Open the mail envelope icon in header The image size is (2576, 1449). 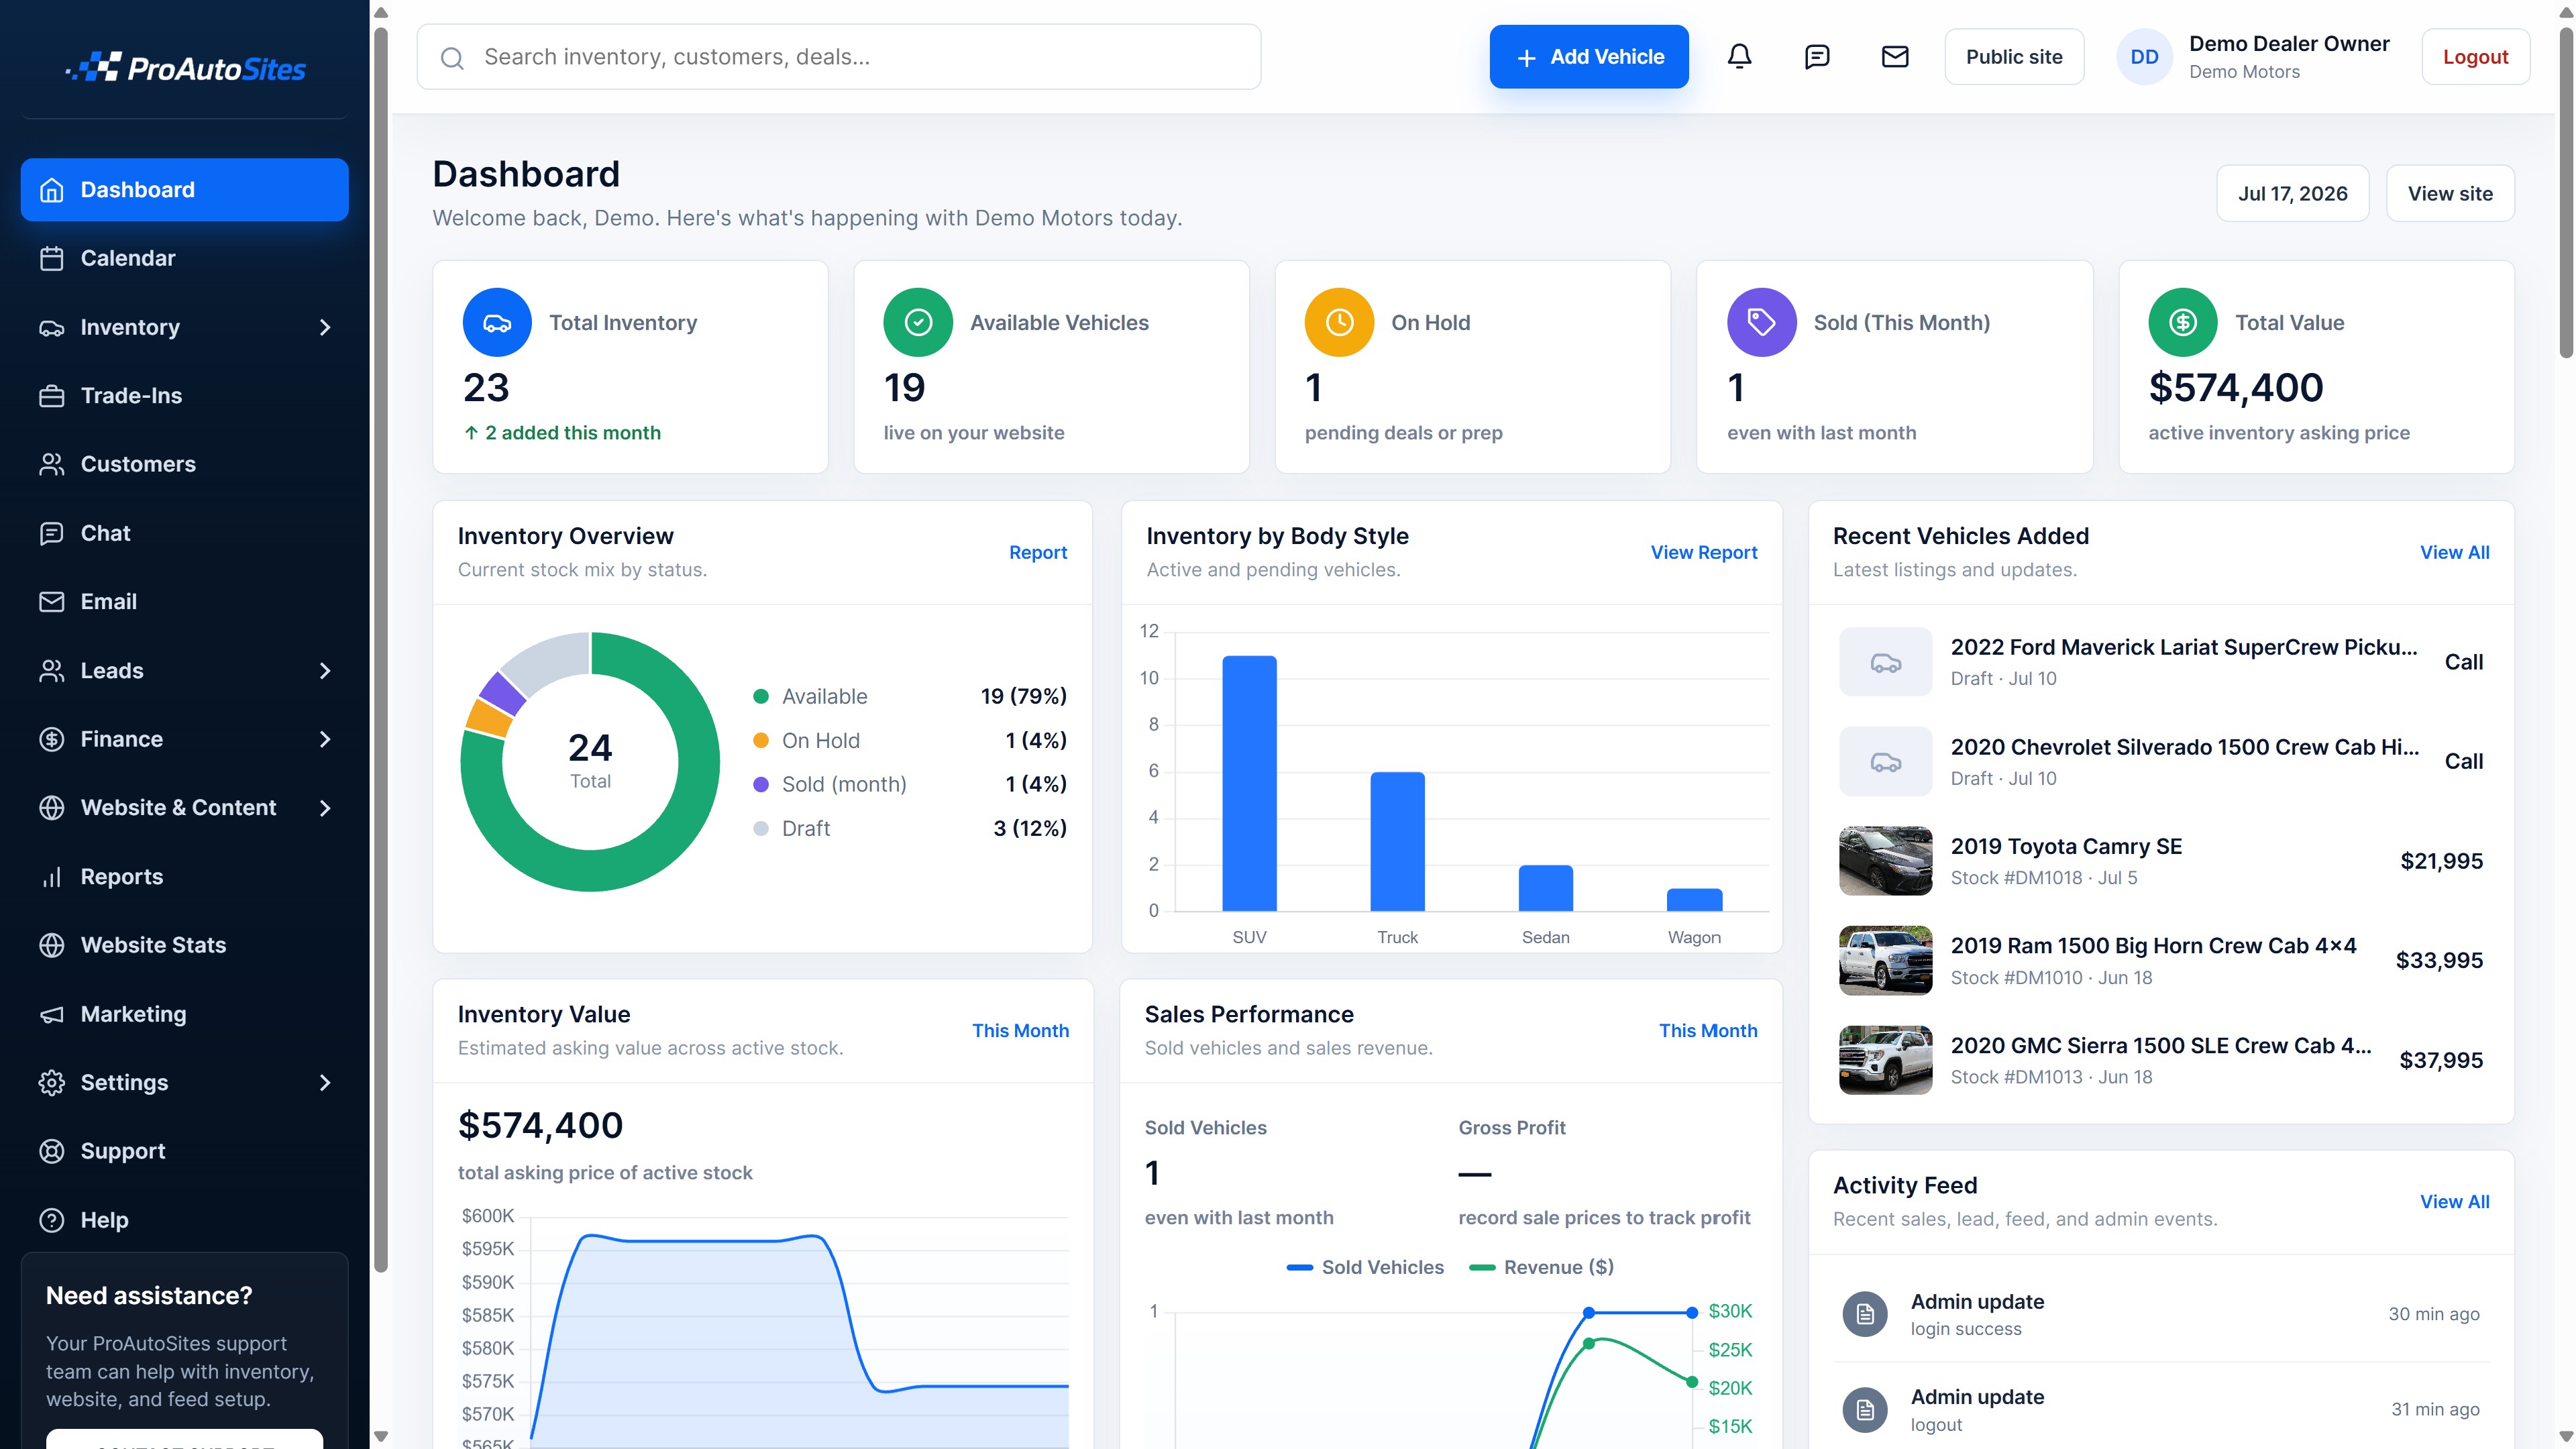click(x=1895, y=57)
